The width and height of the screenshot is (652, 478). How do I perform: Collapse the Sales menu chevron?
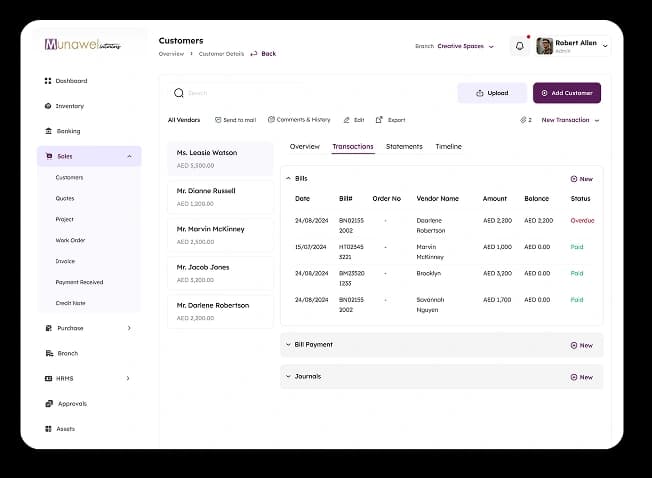click(x=129, y=156)
